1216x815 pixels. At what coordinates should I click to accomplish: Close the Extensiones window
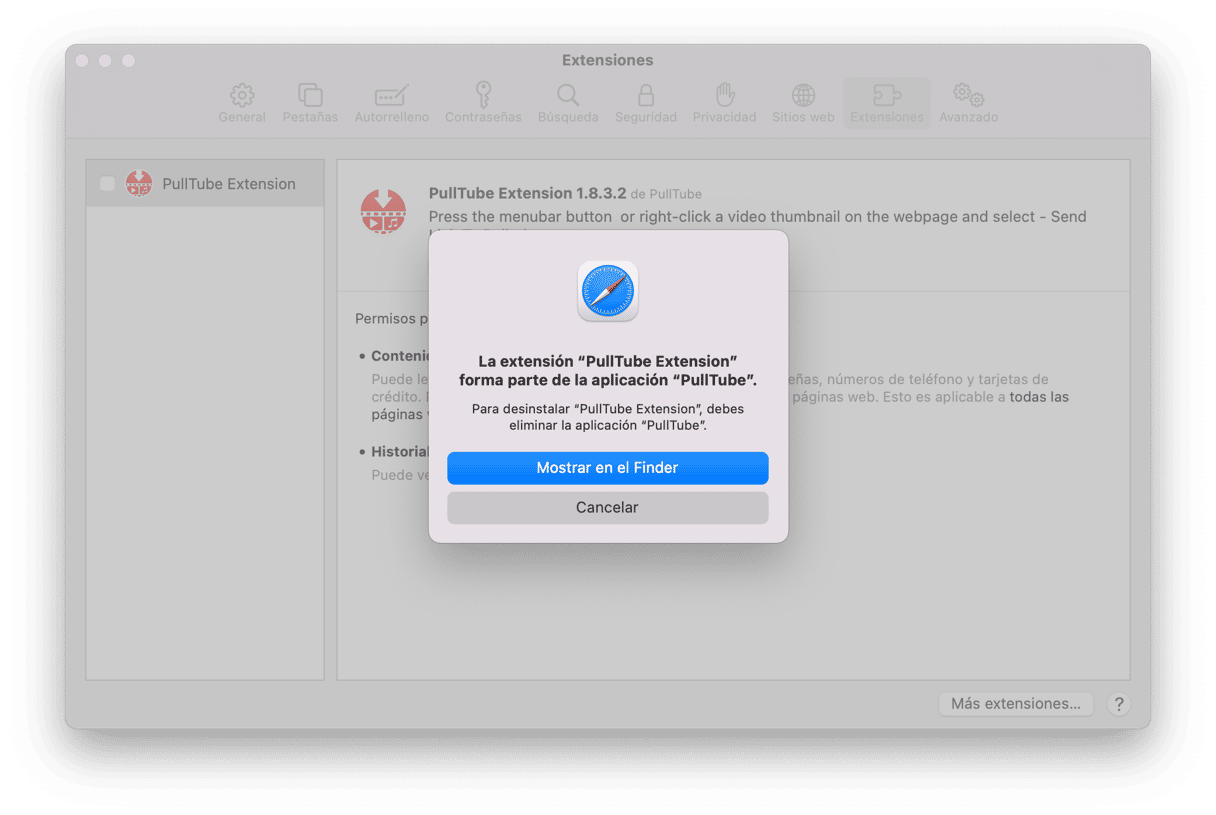pyautogui.click(x=82, y=61)
